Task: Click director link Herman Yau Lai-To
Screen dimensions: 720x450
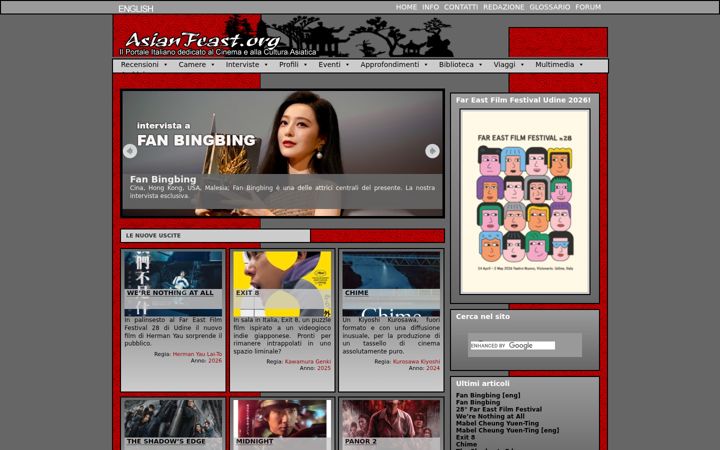Action: pyautogui.click(x=197, y=354)
